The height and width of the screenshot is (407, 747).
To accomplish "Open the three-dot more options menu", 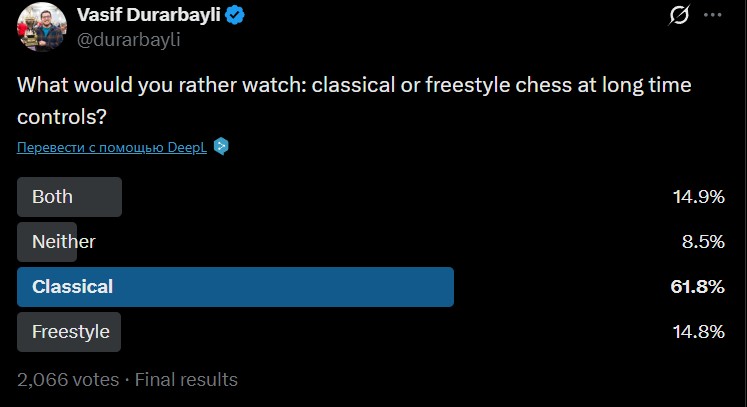I will (x=712, y=16).
